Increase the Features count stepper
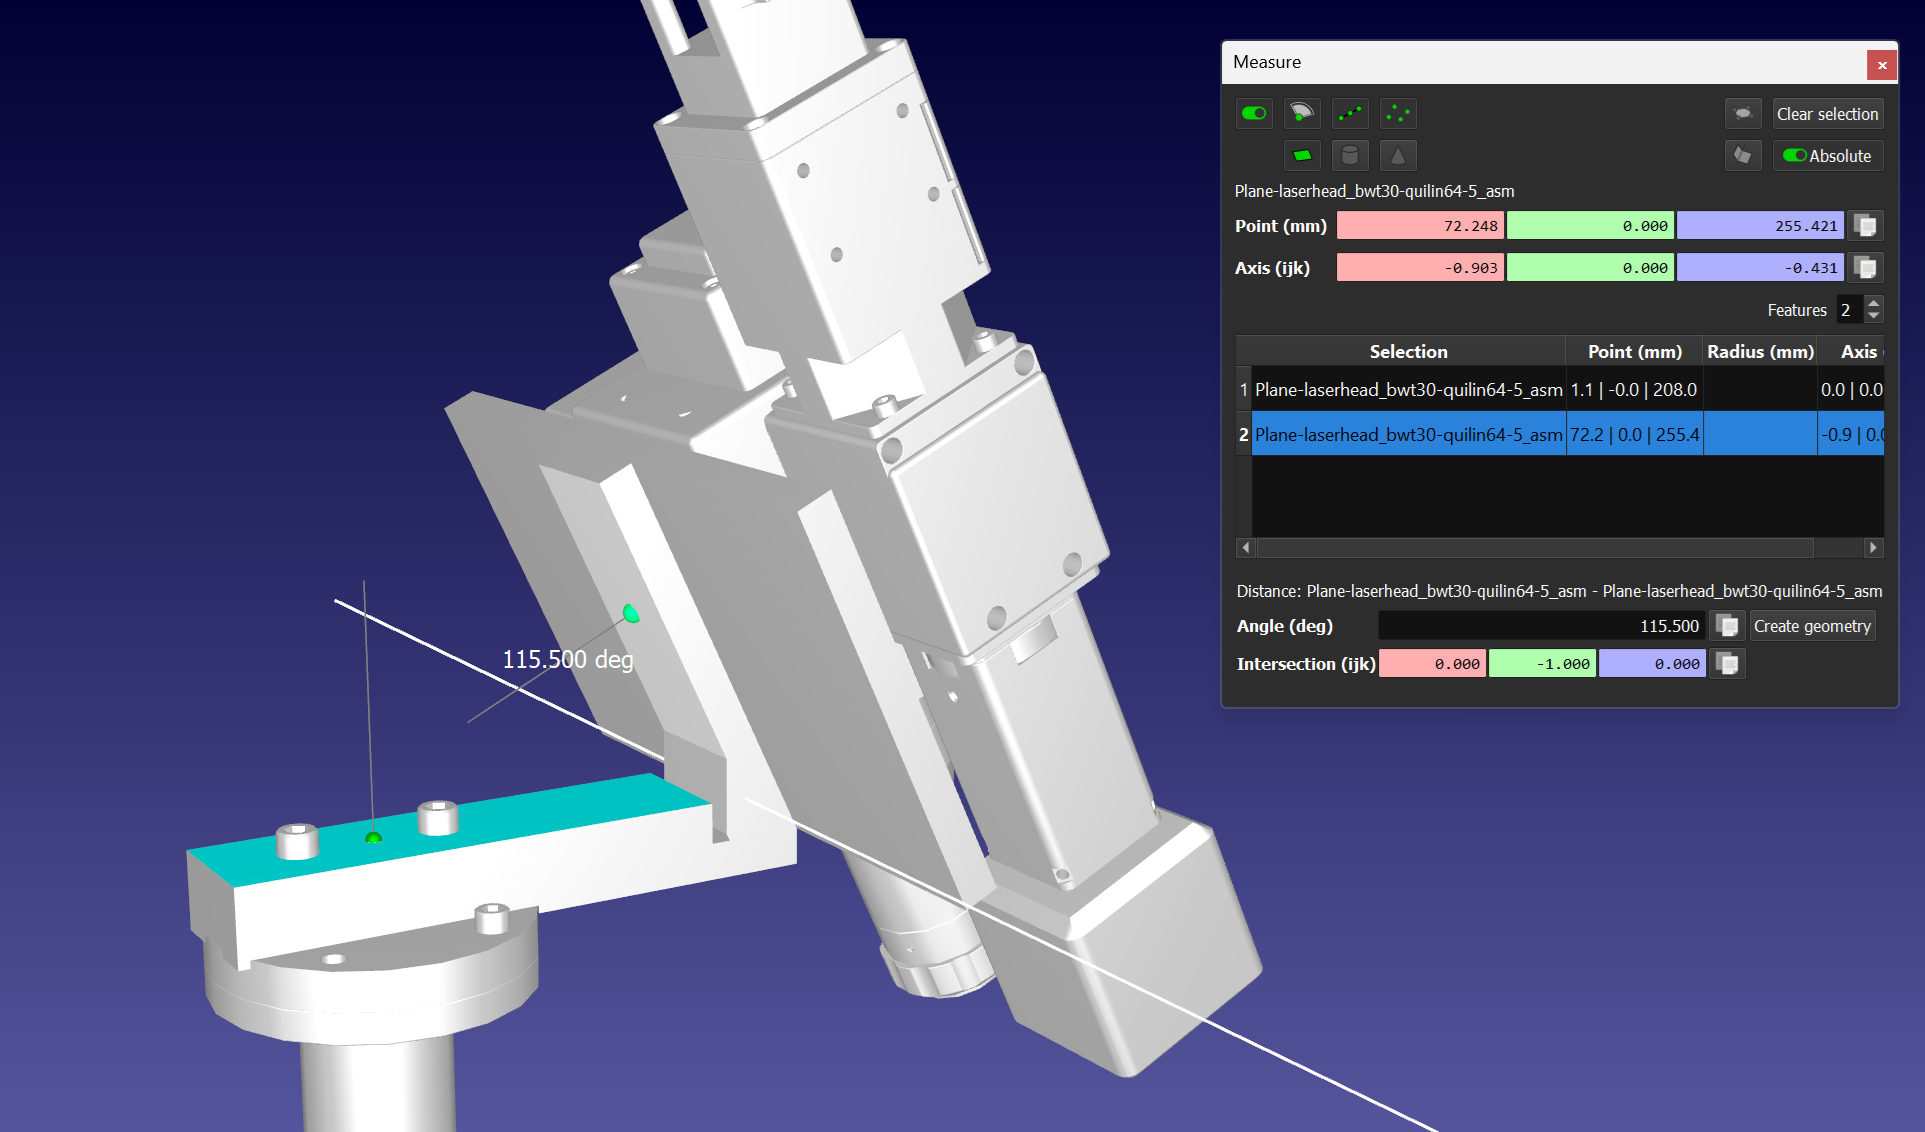Screen dimensions: 1925x1132 point(1874,303)
